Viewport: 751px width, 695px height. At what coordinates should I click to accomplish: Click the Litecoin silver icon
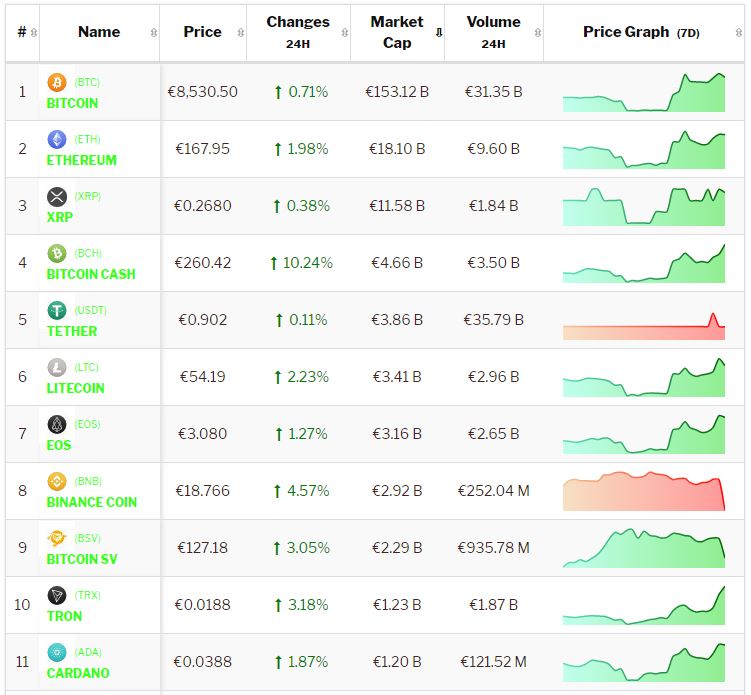57,367
